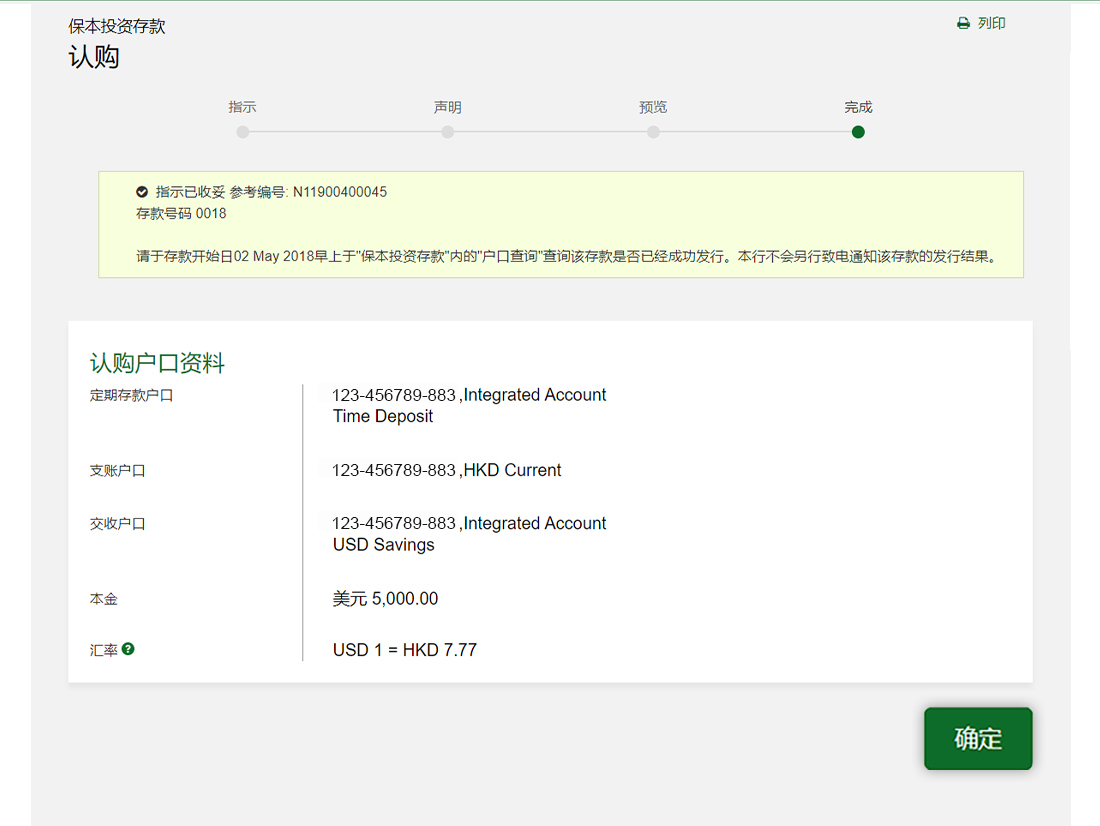
Task: Click the 存款号码 0018 text
Action: point(181,213)
